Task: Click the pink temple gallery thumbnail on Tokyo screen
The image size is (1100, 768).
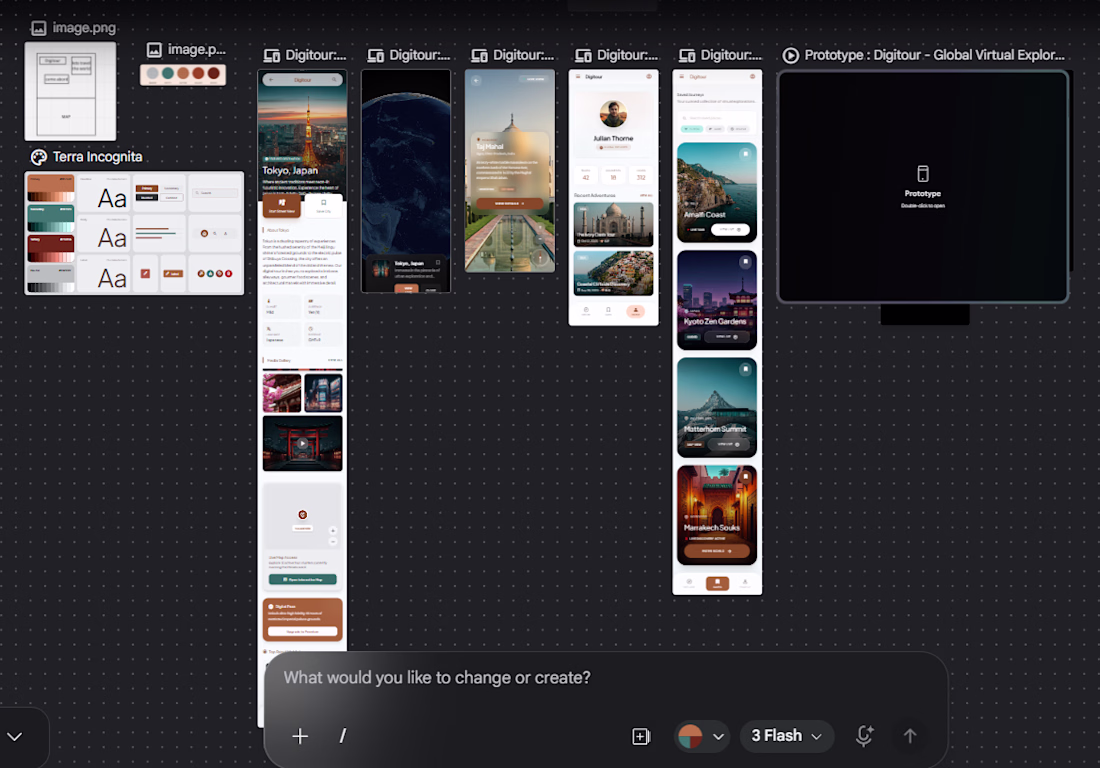Action: click(x=282, y=393)
